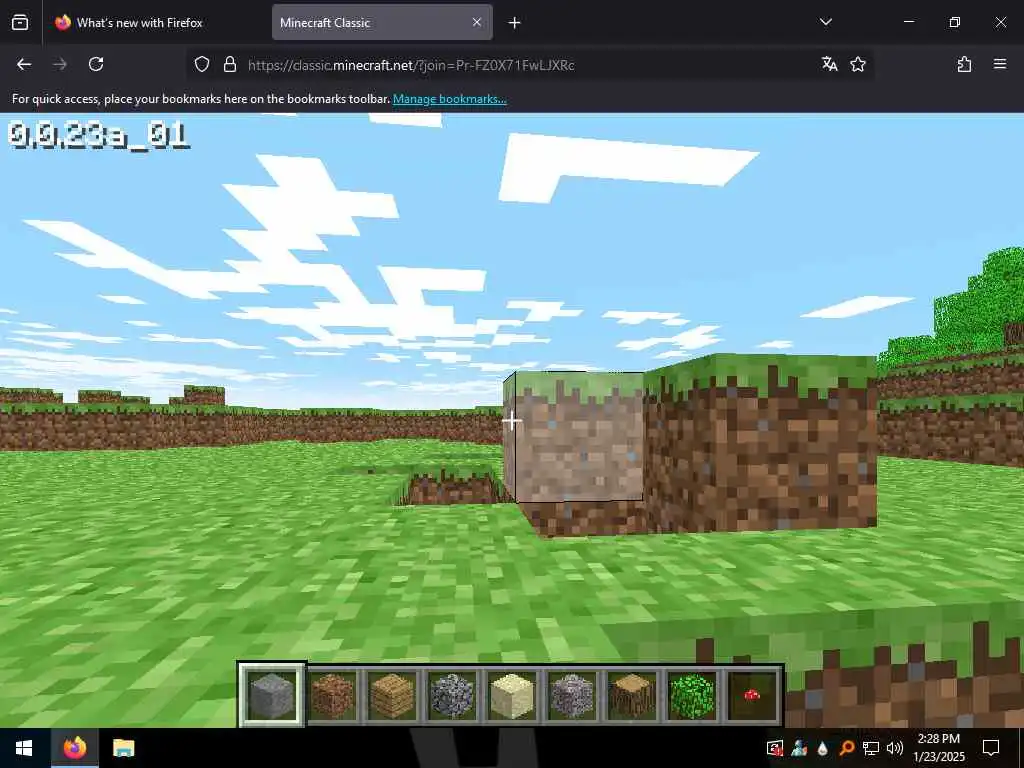The width and height of the screenshot is (1024, 768).
Task: Select the sand block in hotbar
Action: click(512, 696)
